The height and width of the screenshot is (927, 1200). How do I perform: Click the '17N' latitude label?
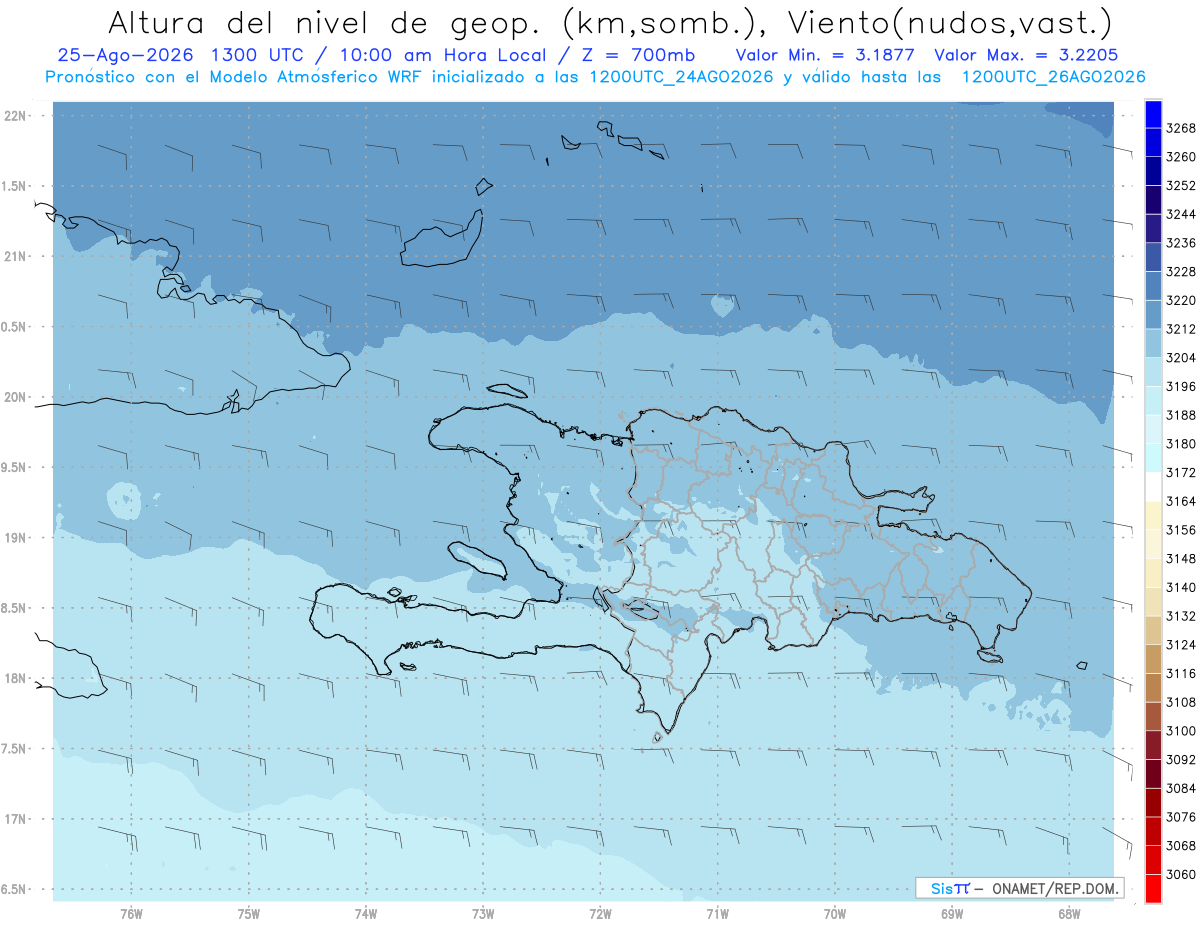(x=17, y=819)
